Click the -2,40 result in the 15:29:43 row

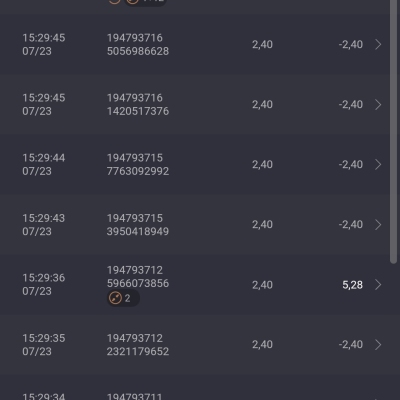pyautogui.click(x=351, y=224)
